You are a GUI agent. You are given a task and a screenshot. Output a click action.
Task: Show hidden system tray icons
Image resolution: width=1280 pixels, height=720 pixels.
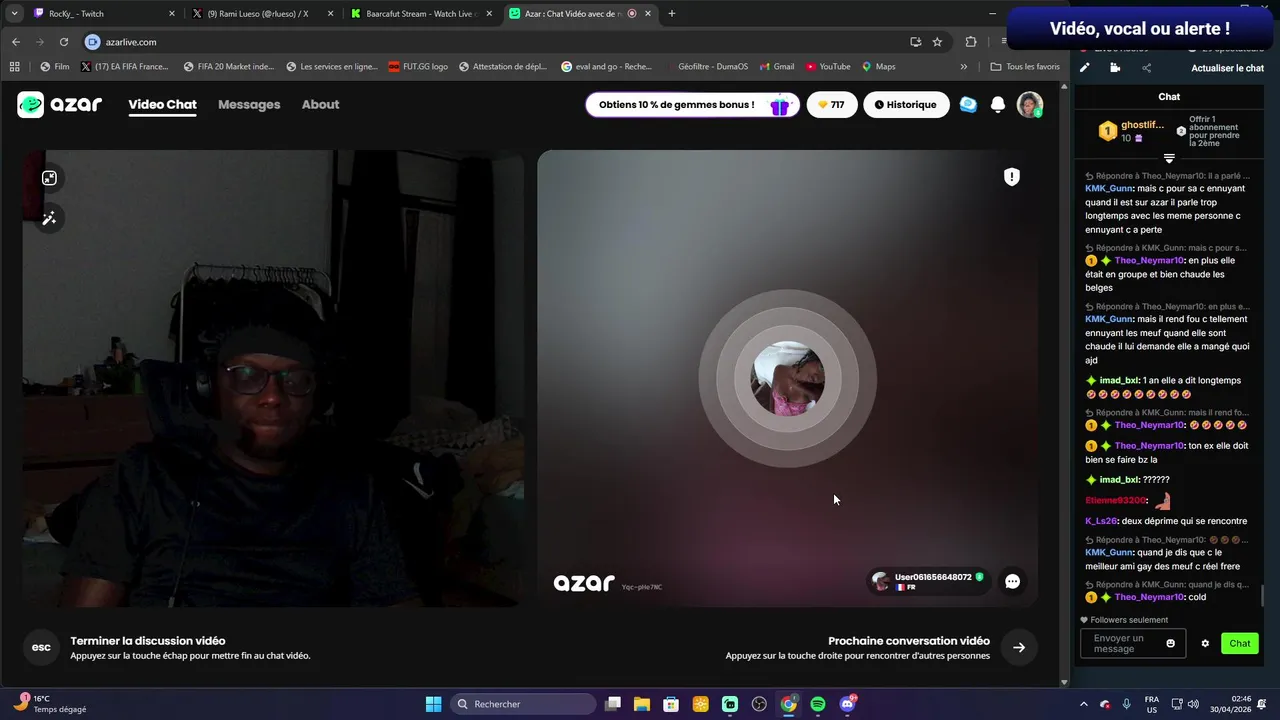coord(1083,704)
